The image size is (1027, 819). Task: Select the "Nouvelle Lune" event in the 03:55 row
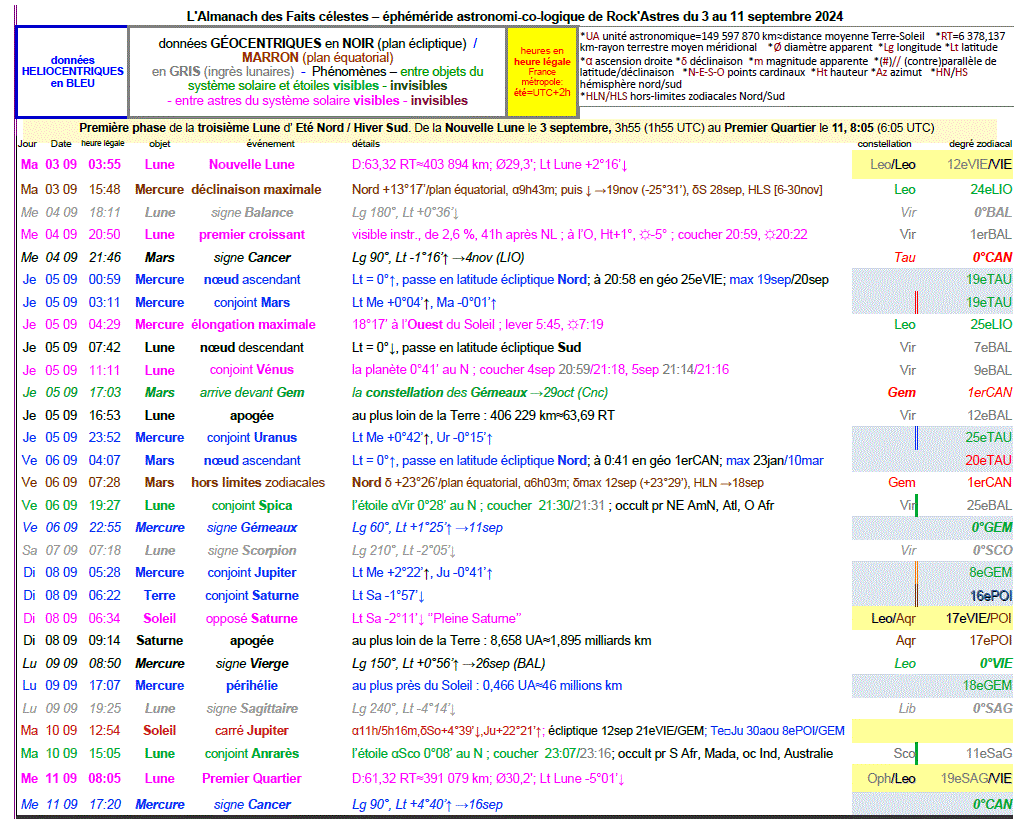click(252, 164)
